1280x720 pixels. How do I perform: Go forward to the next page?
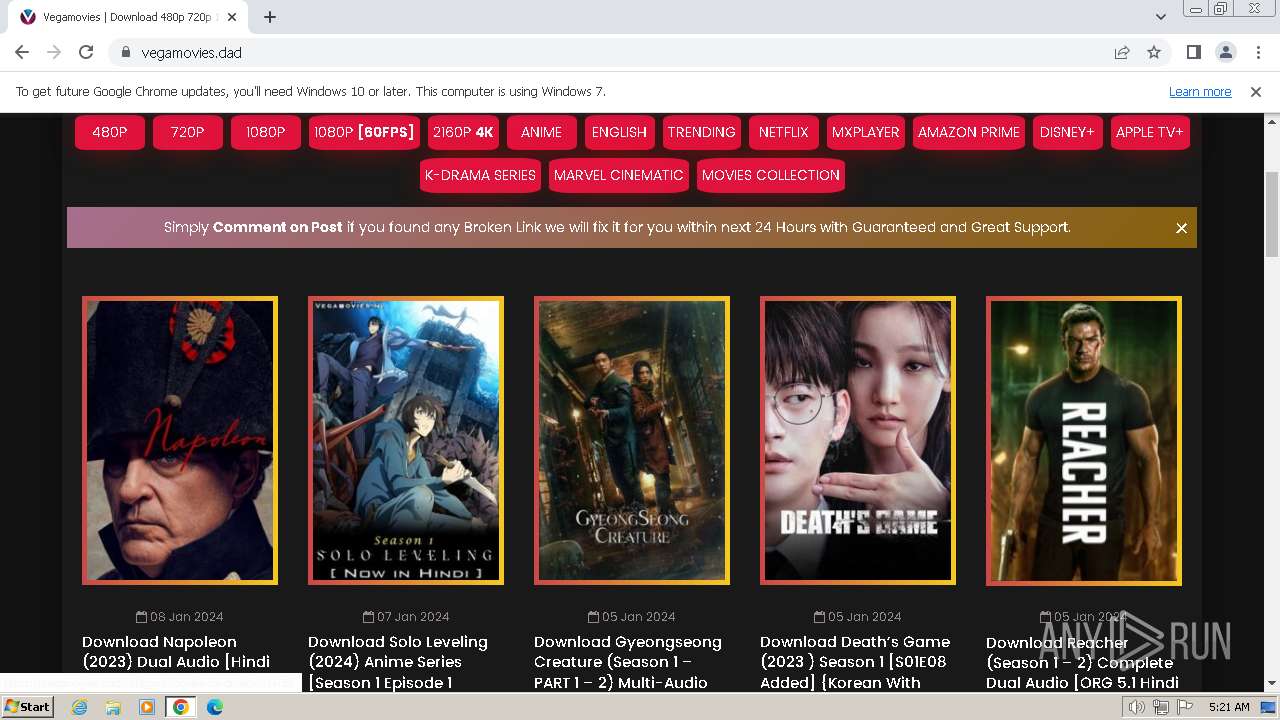coord(54,52)
